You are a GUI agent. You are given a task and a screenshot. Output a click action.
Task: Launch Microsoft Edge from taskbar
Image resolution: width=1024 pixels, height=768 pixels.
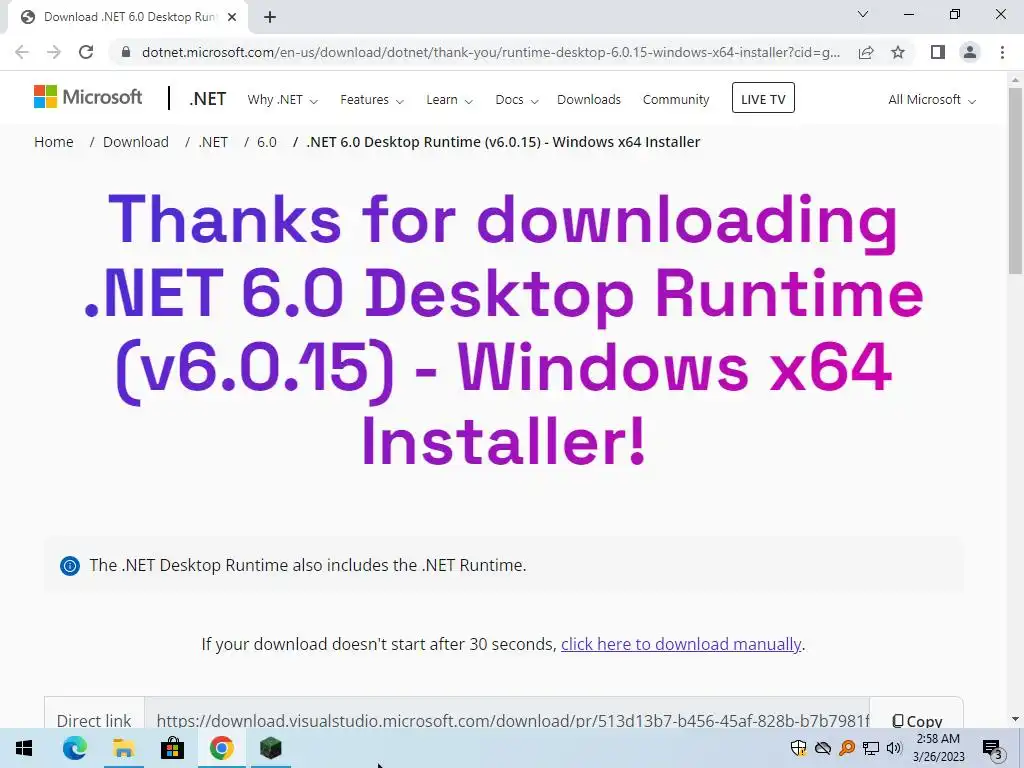click(x=74, y=748)
